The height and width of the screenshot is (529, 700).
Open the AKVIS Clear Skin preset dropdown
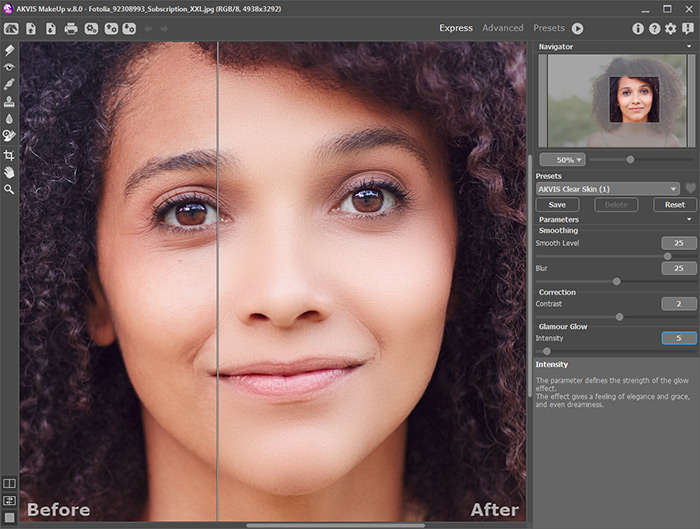[x=607, y=188]
